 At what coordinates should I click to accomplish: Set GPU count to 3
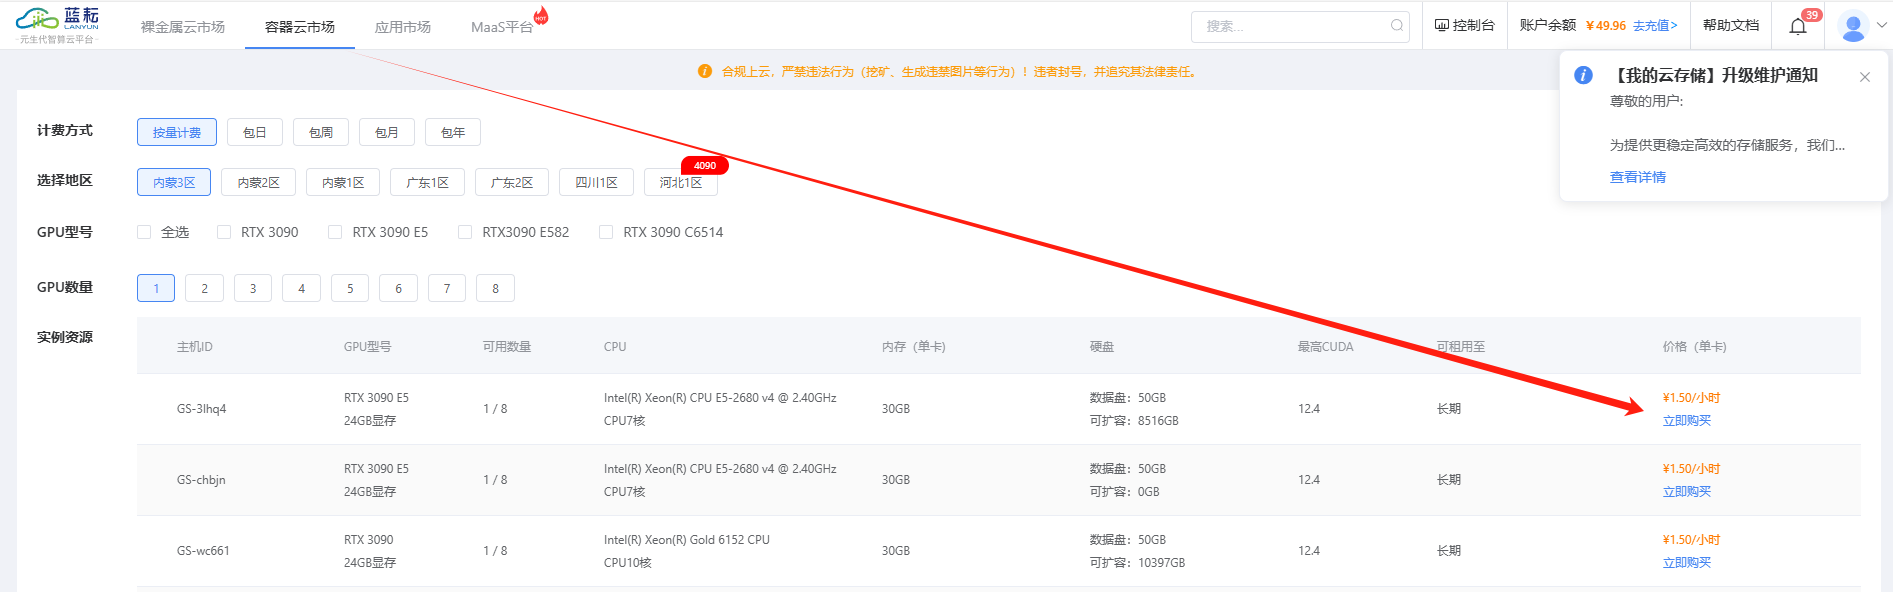point(253,288)
